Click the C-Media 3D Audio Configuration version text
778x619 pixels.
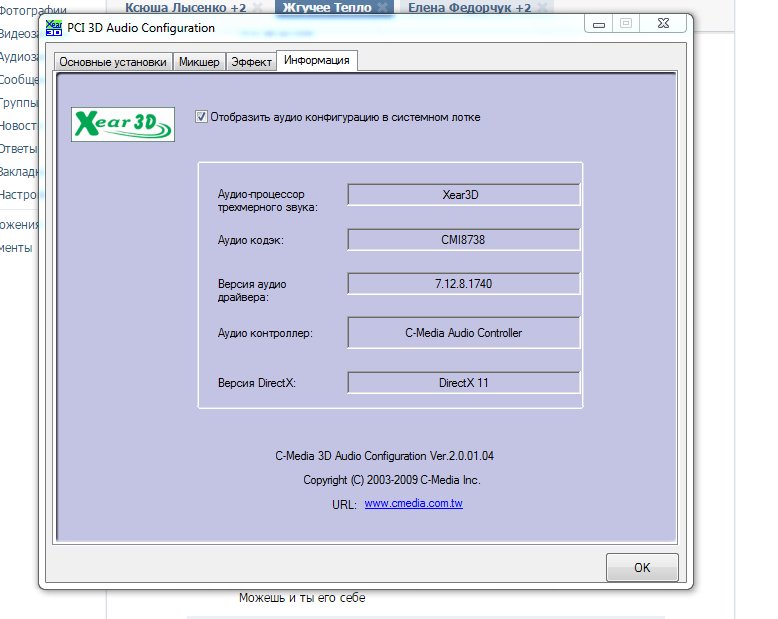point(385,456)
